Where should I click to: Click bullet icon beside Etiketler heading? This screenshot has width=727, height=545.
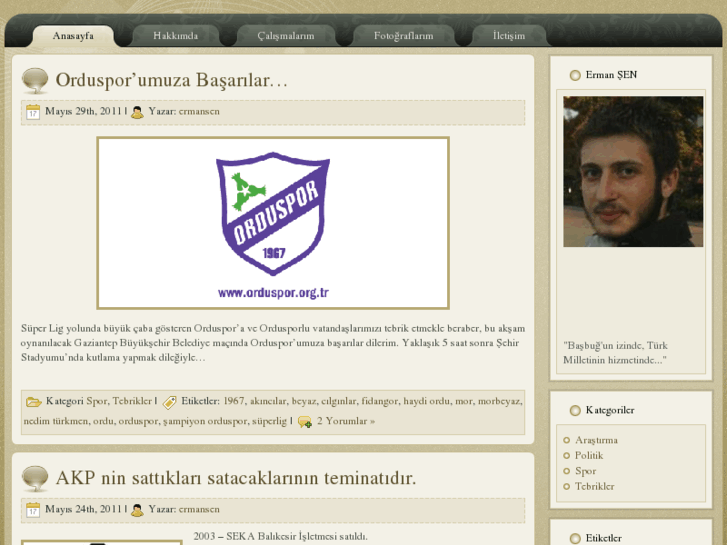(x=575, y=539)
